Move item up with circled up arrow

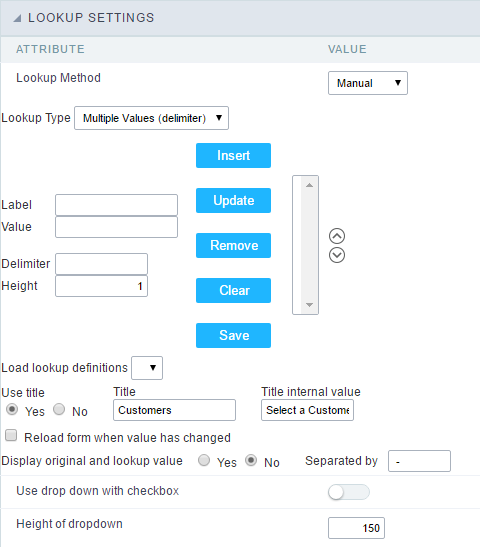(x=337, y=236)
